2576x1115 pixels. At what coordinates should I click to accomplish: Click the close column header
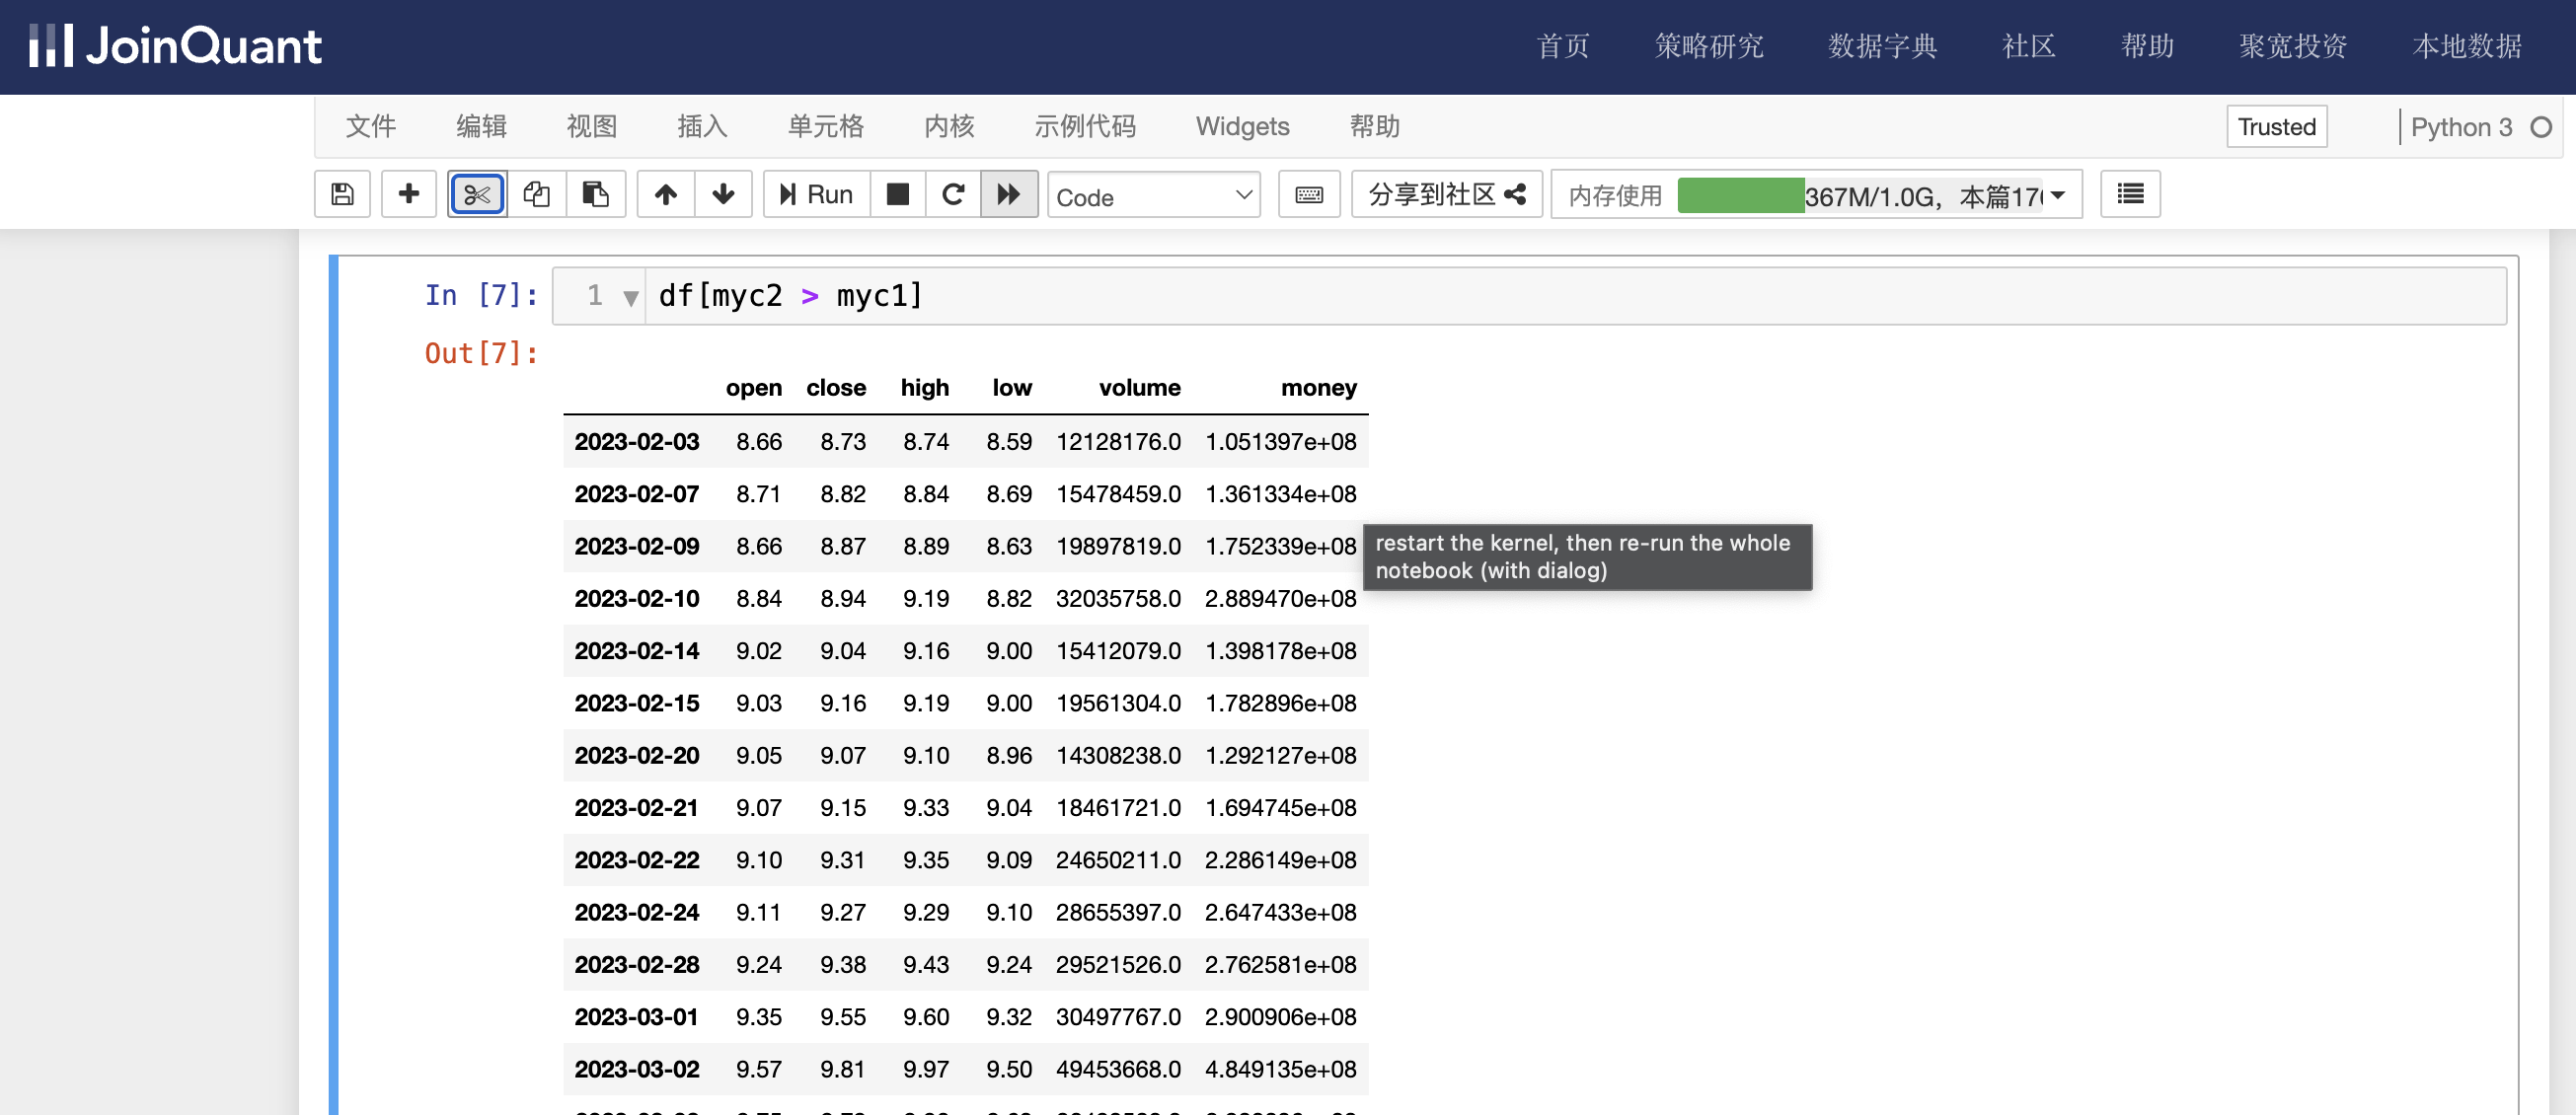(x=836, y=388)
